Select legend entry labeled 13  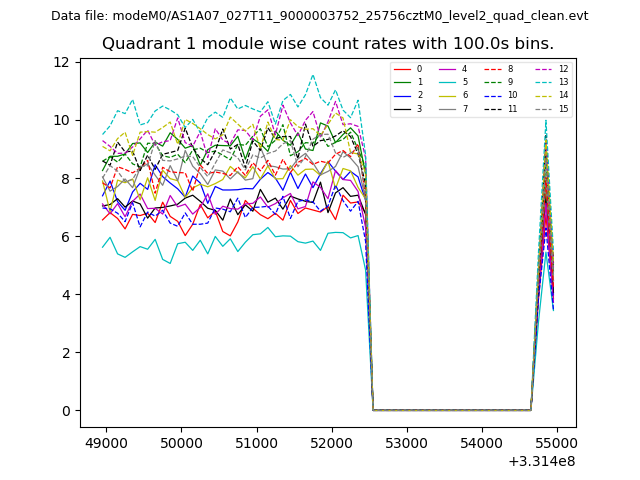point(563,82)
